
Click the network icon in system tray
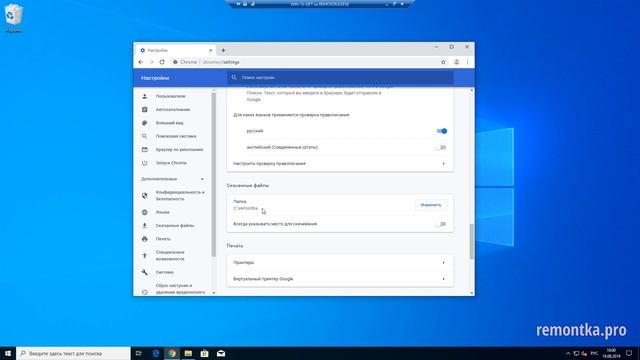point(576,353)
